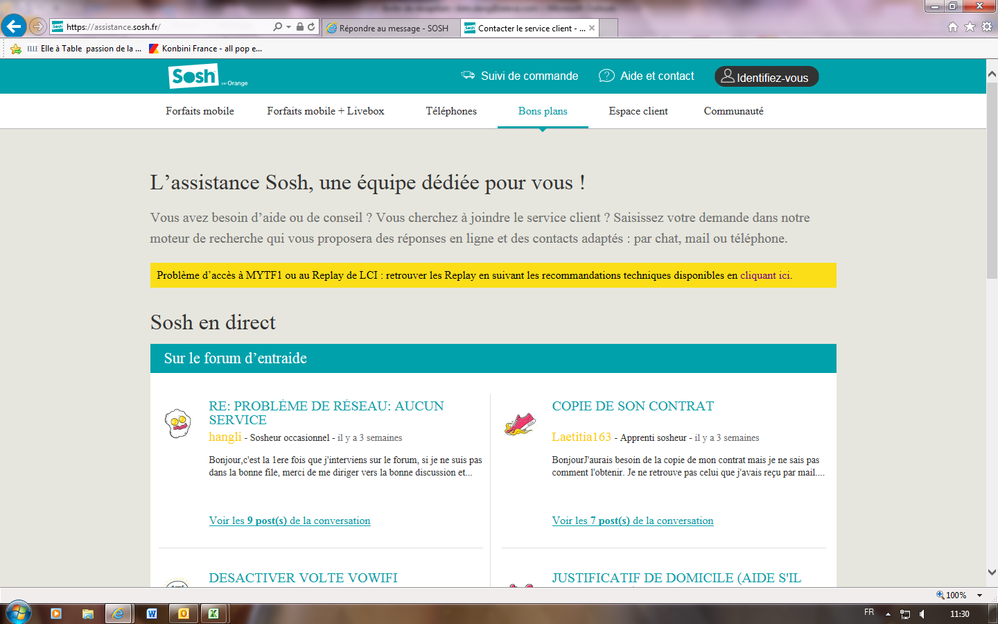
Task: Click hangli's avatar thumbnail
Action: [178, 423]
